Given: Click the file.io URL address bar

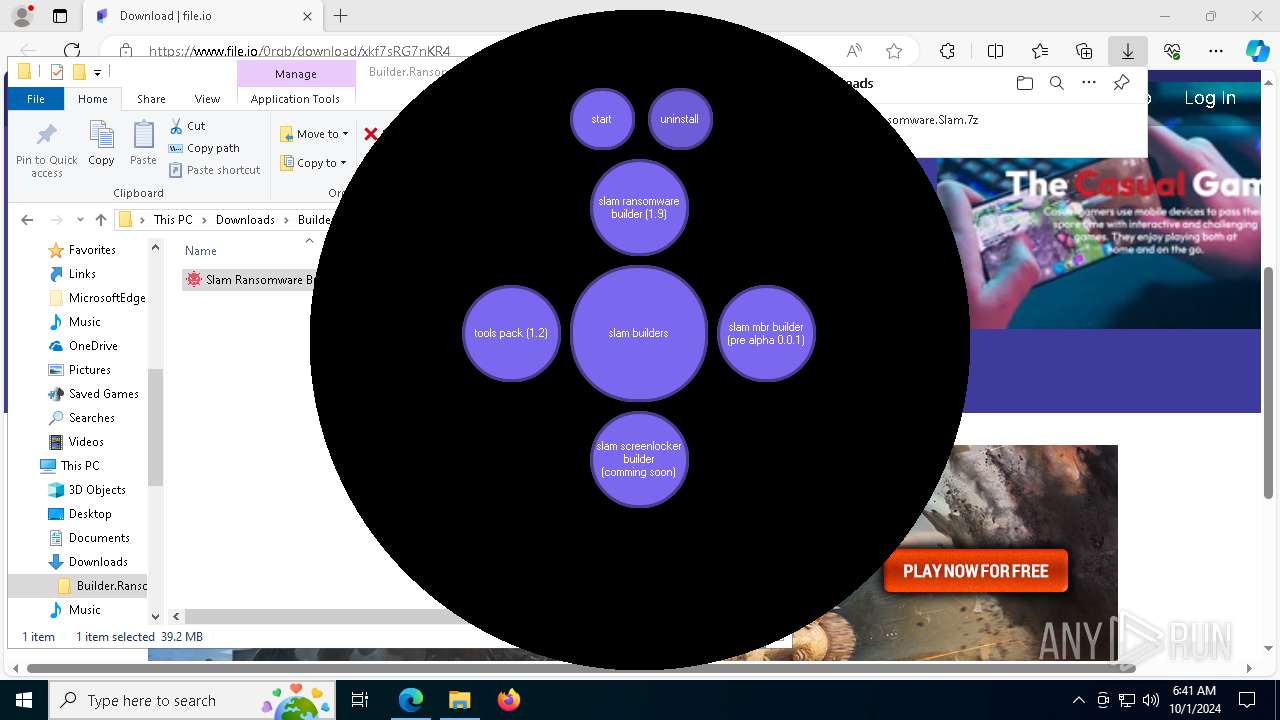Looking at the screenshot, I should coord(300,51).
